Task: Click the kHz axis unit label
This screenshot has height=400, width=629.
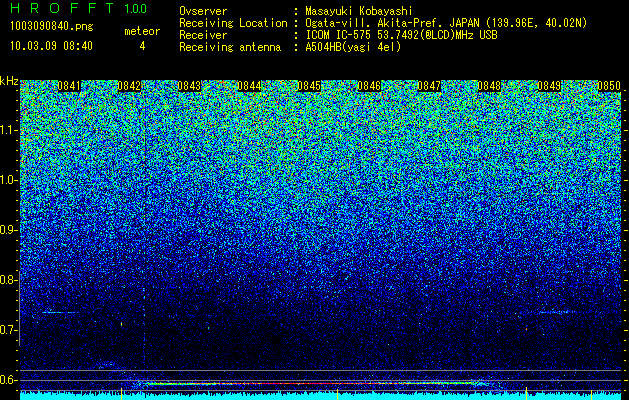Action: [9, 81]
